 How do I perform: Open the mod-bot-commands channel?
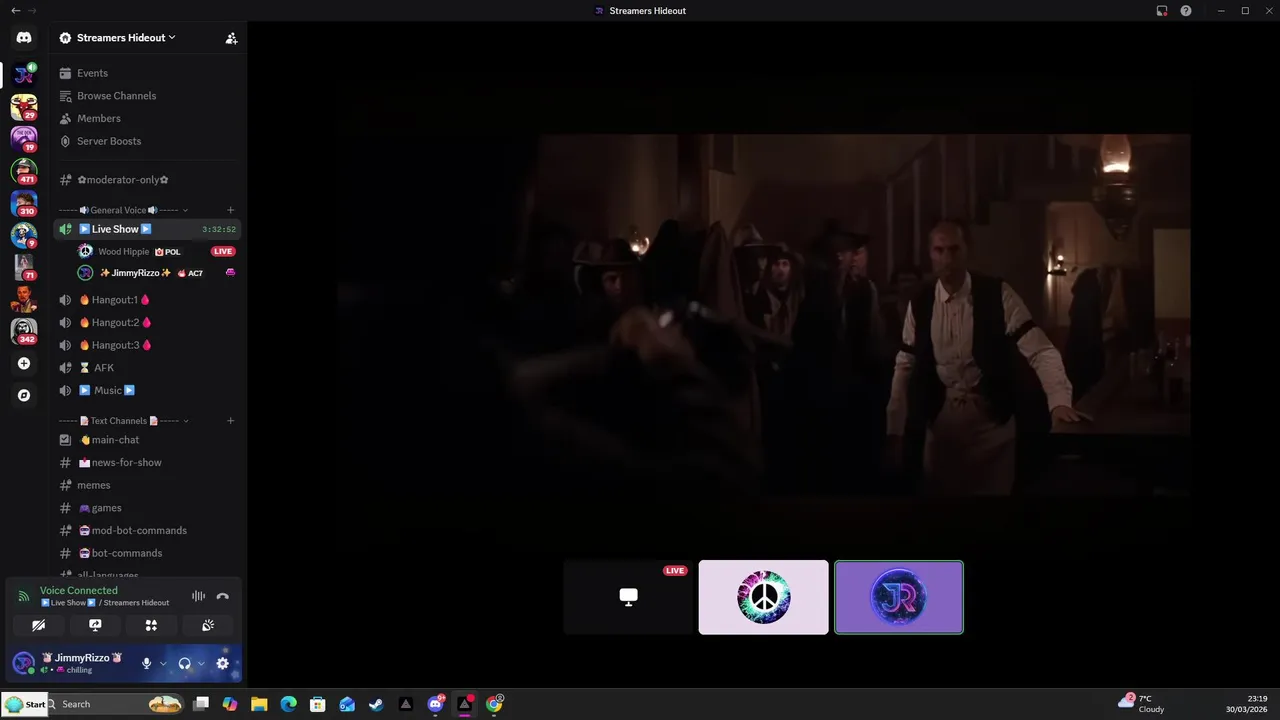(x=148, y=531)
